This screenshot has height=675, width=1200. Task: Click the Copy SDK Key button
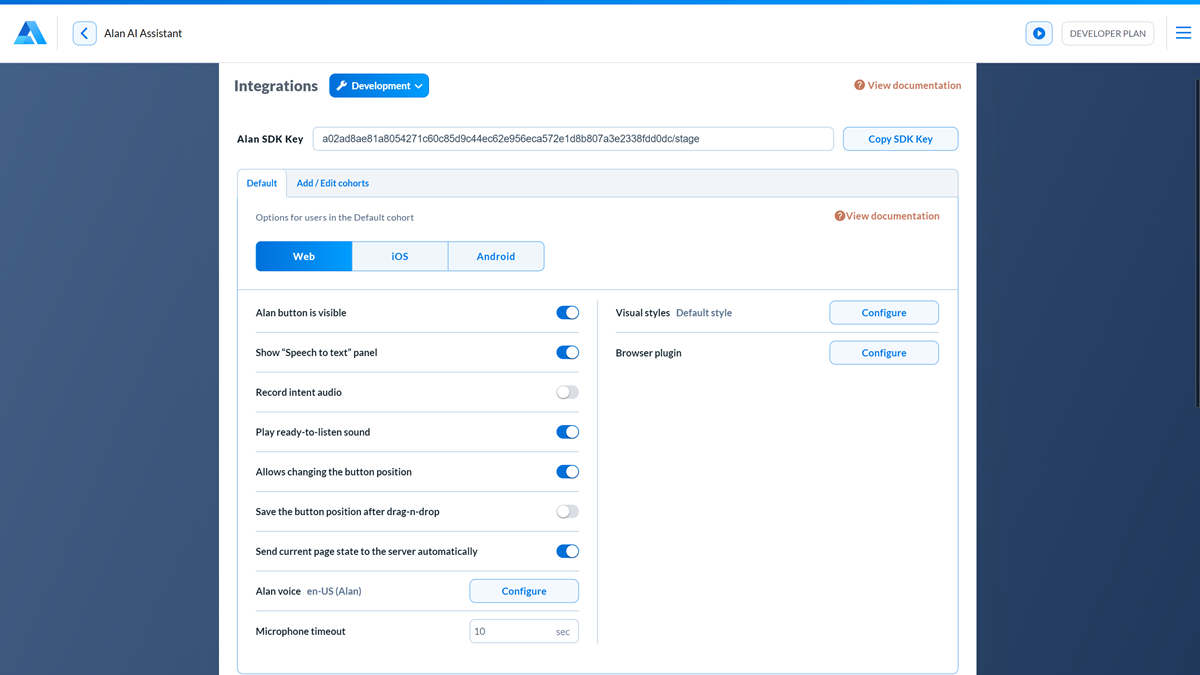coord(900,138)
